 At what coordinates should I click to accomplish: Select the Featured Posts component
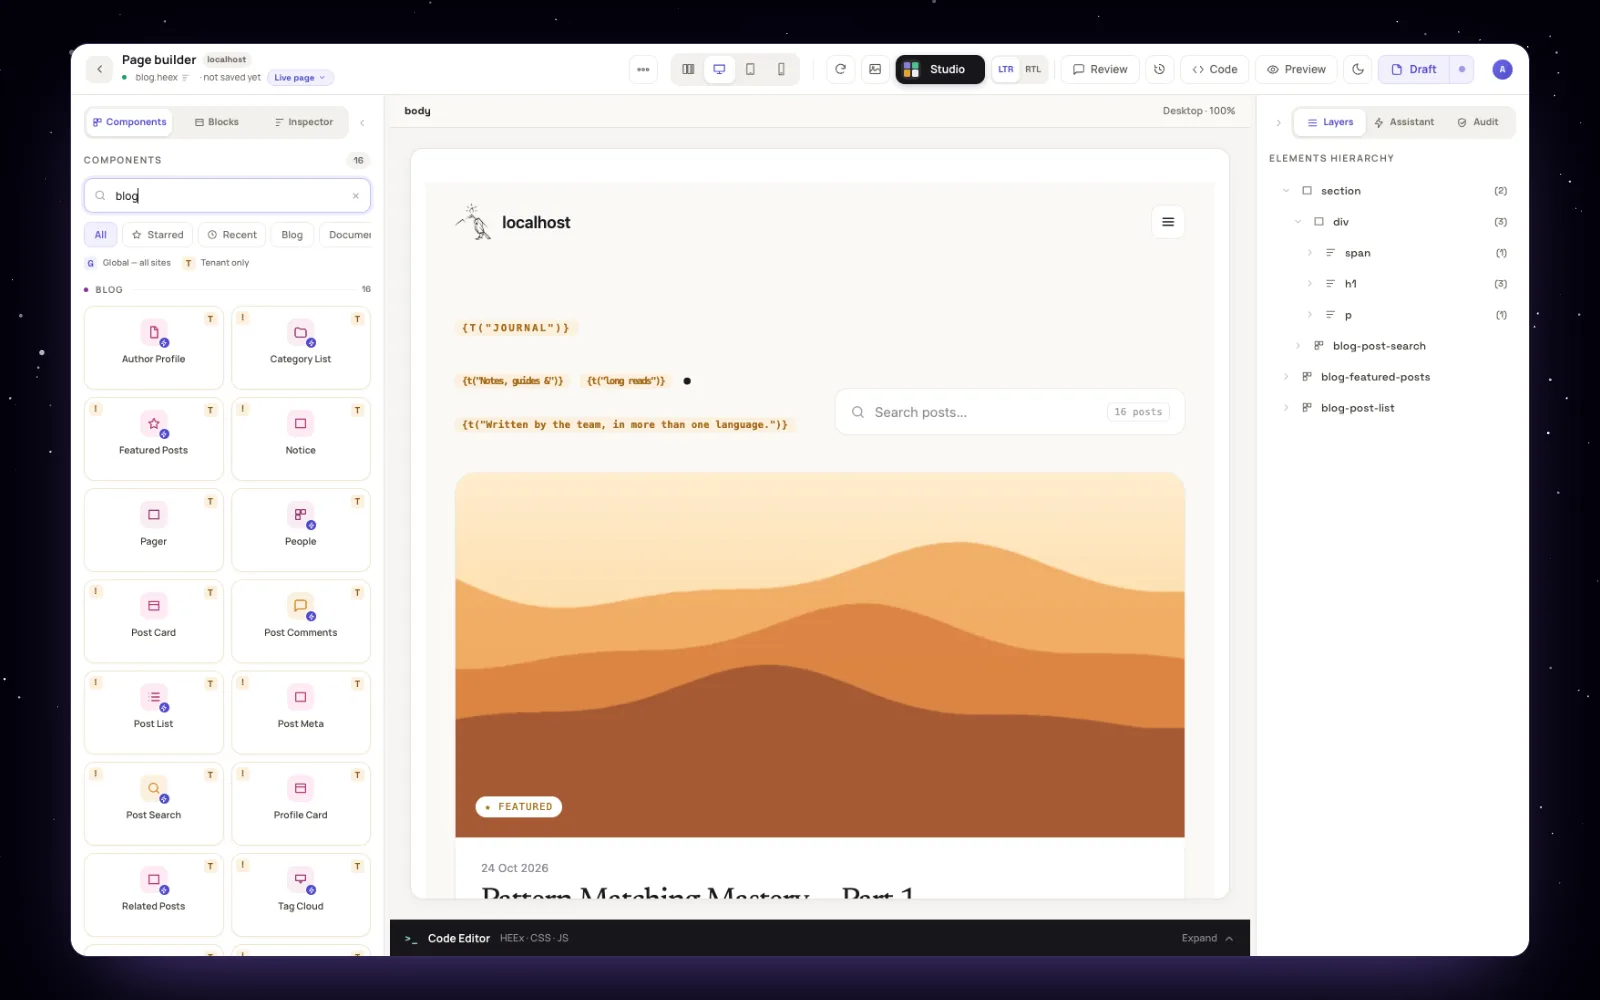click(154, 439)
